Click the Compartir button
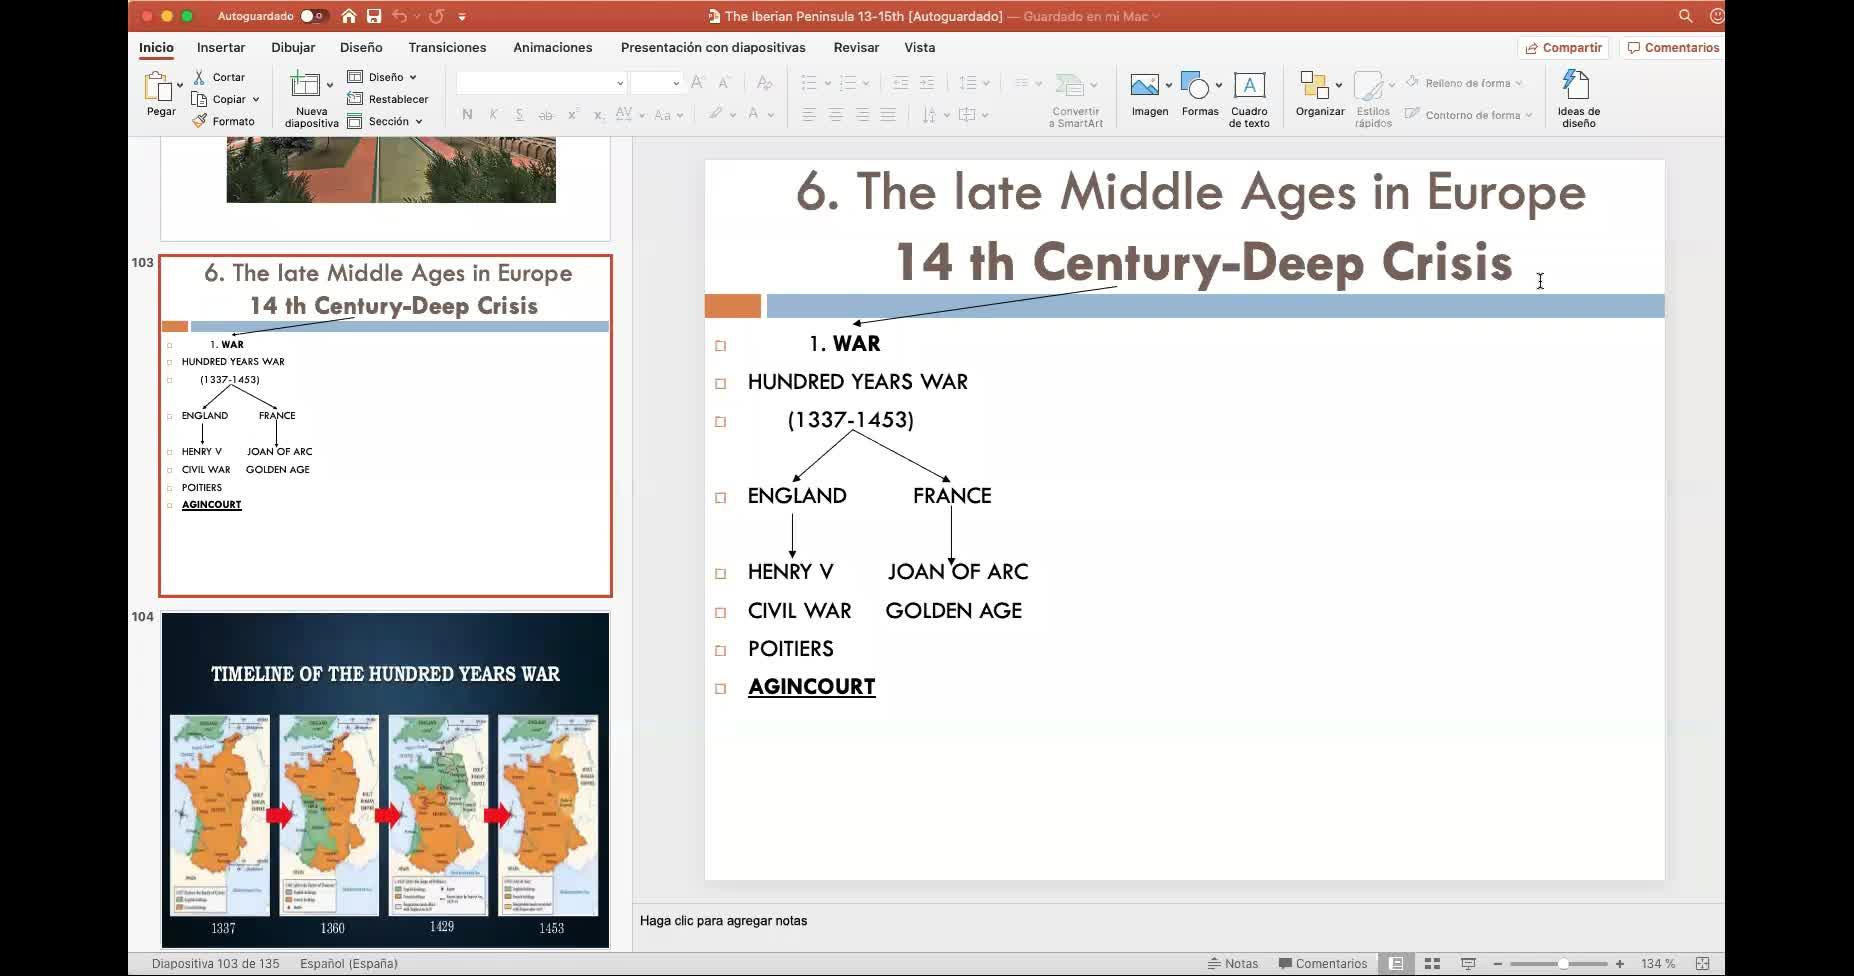Image resolution: width=1854 pixels, height=976 pixels. coord(1563,47)
